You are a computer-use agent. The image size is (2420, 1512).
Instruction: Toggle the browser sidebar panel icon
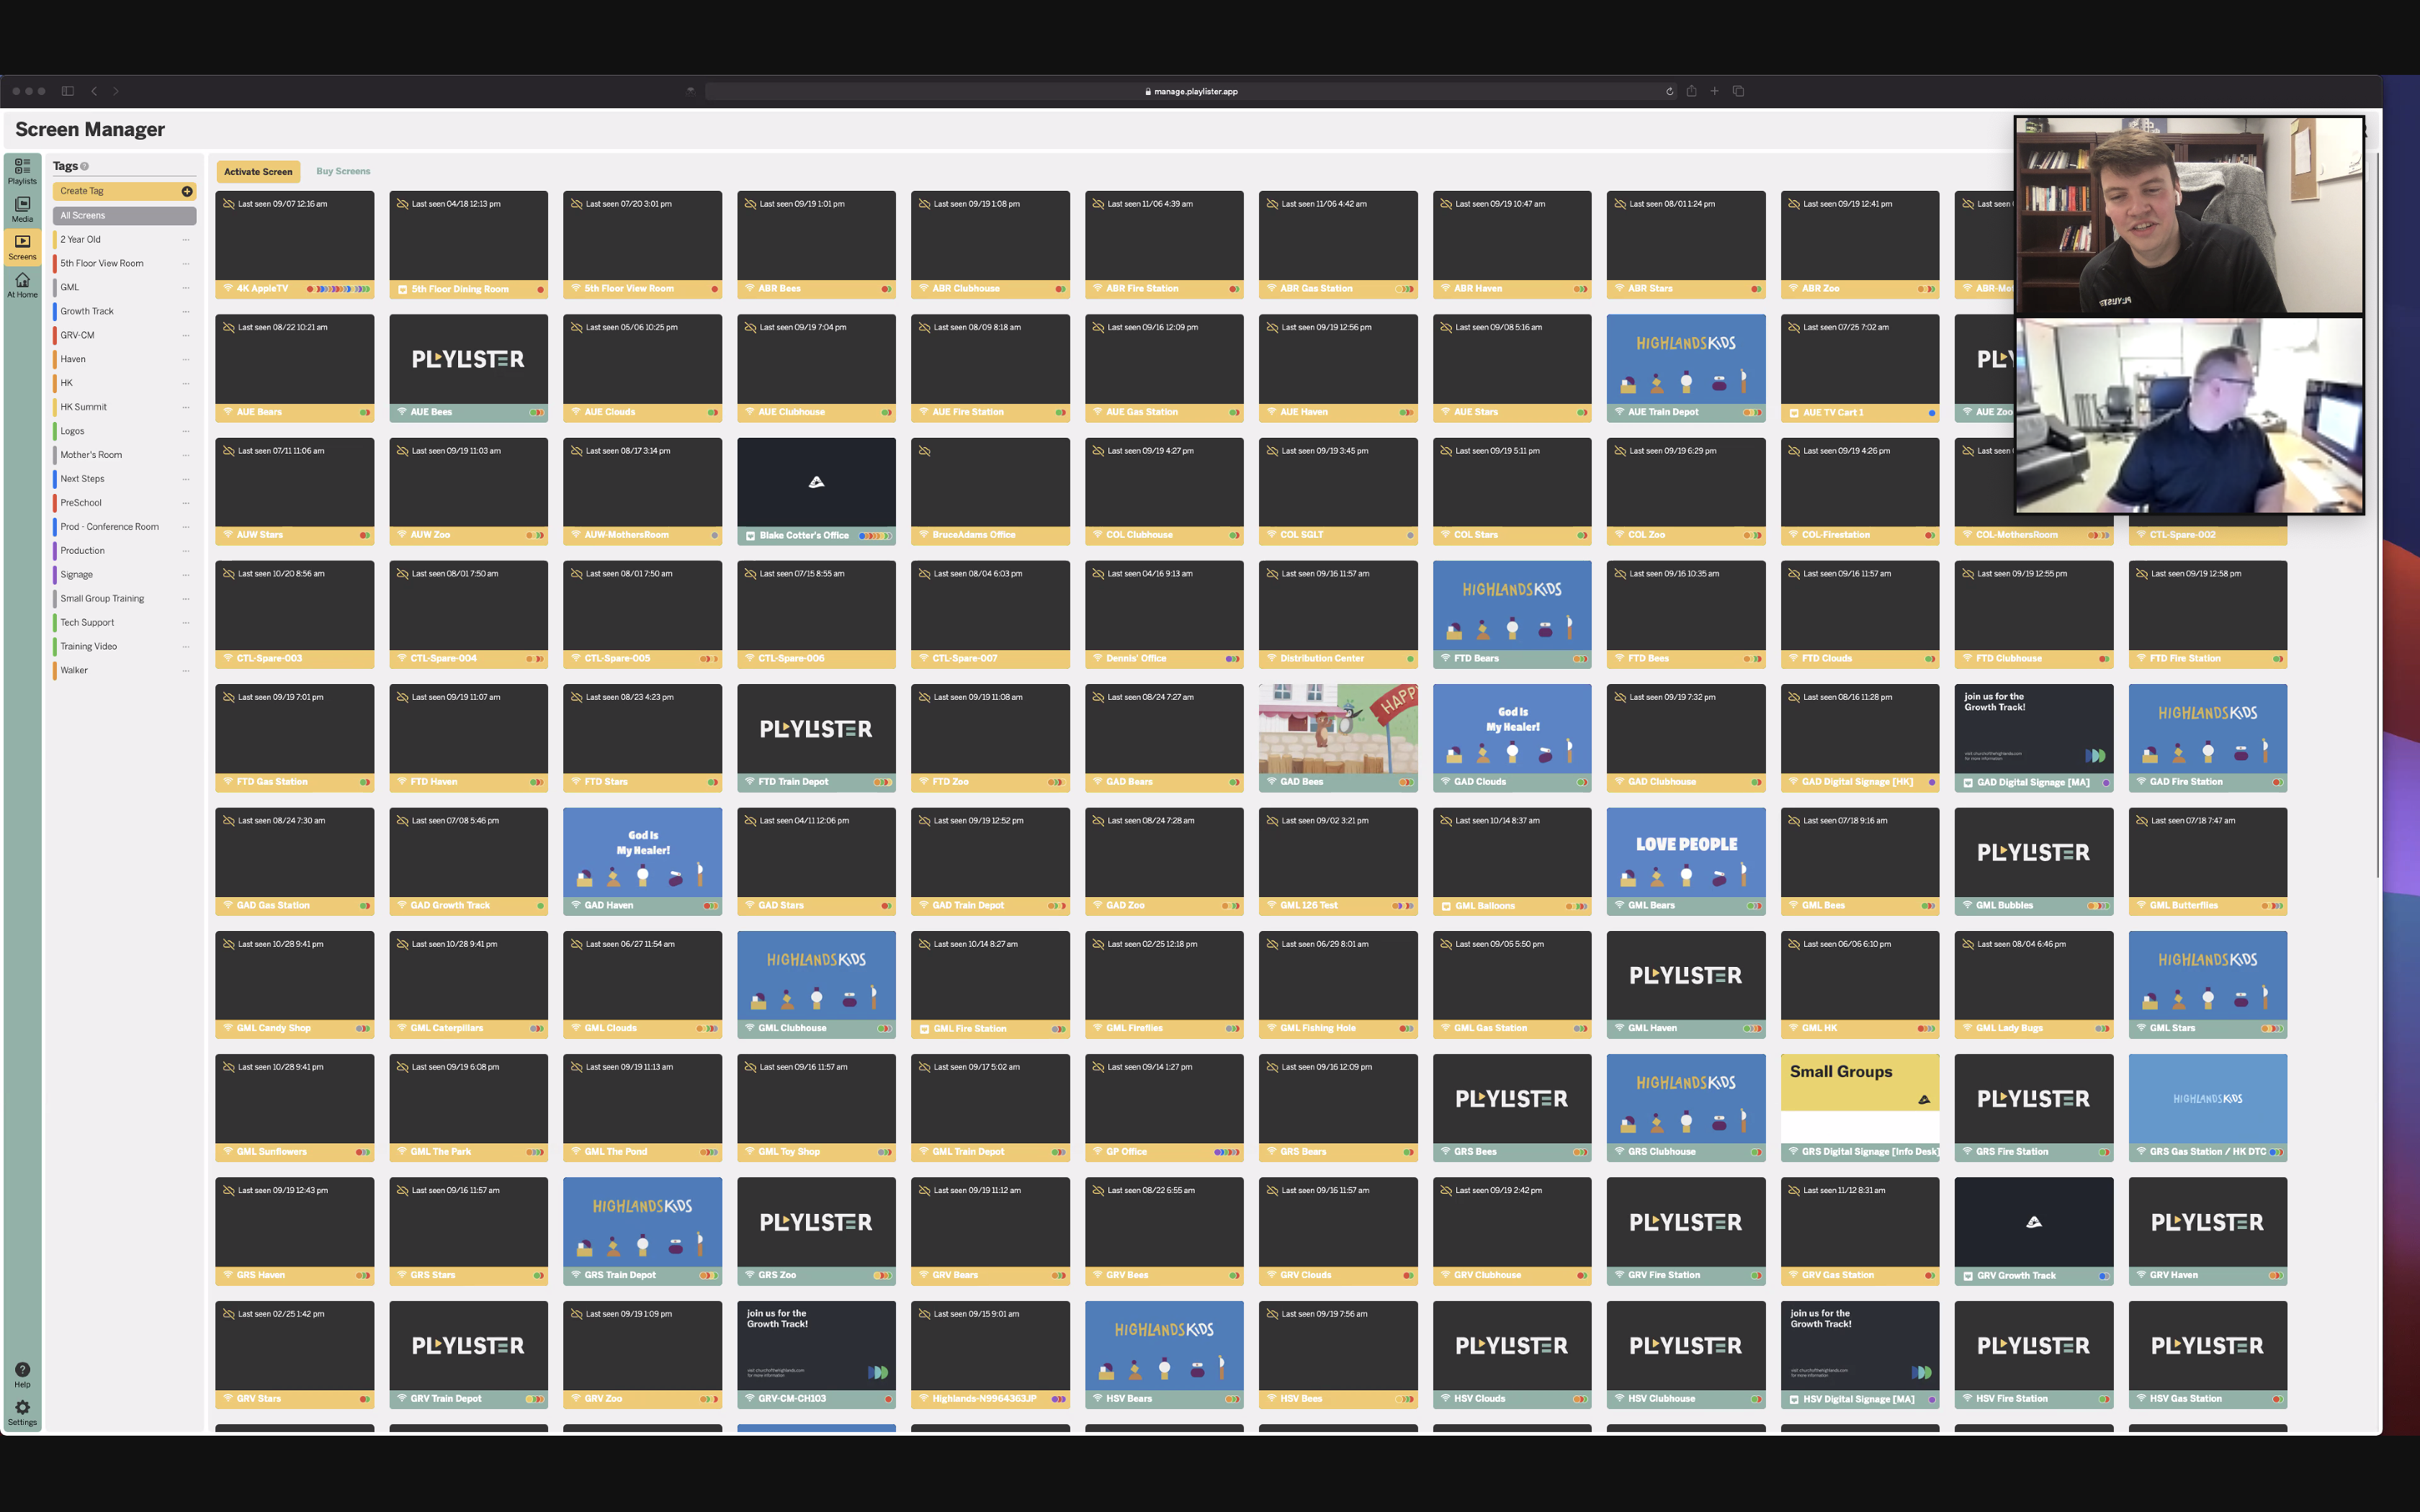(68, 91)
